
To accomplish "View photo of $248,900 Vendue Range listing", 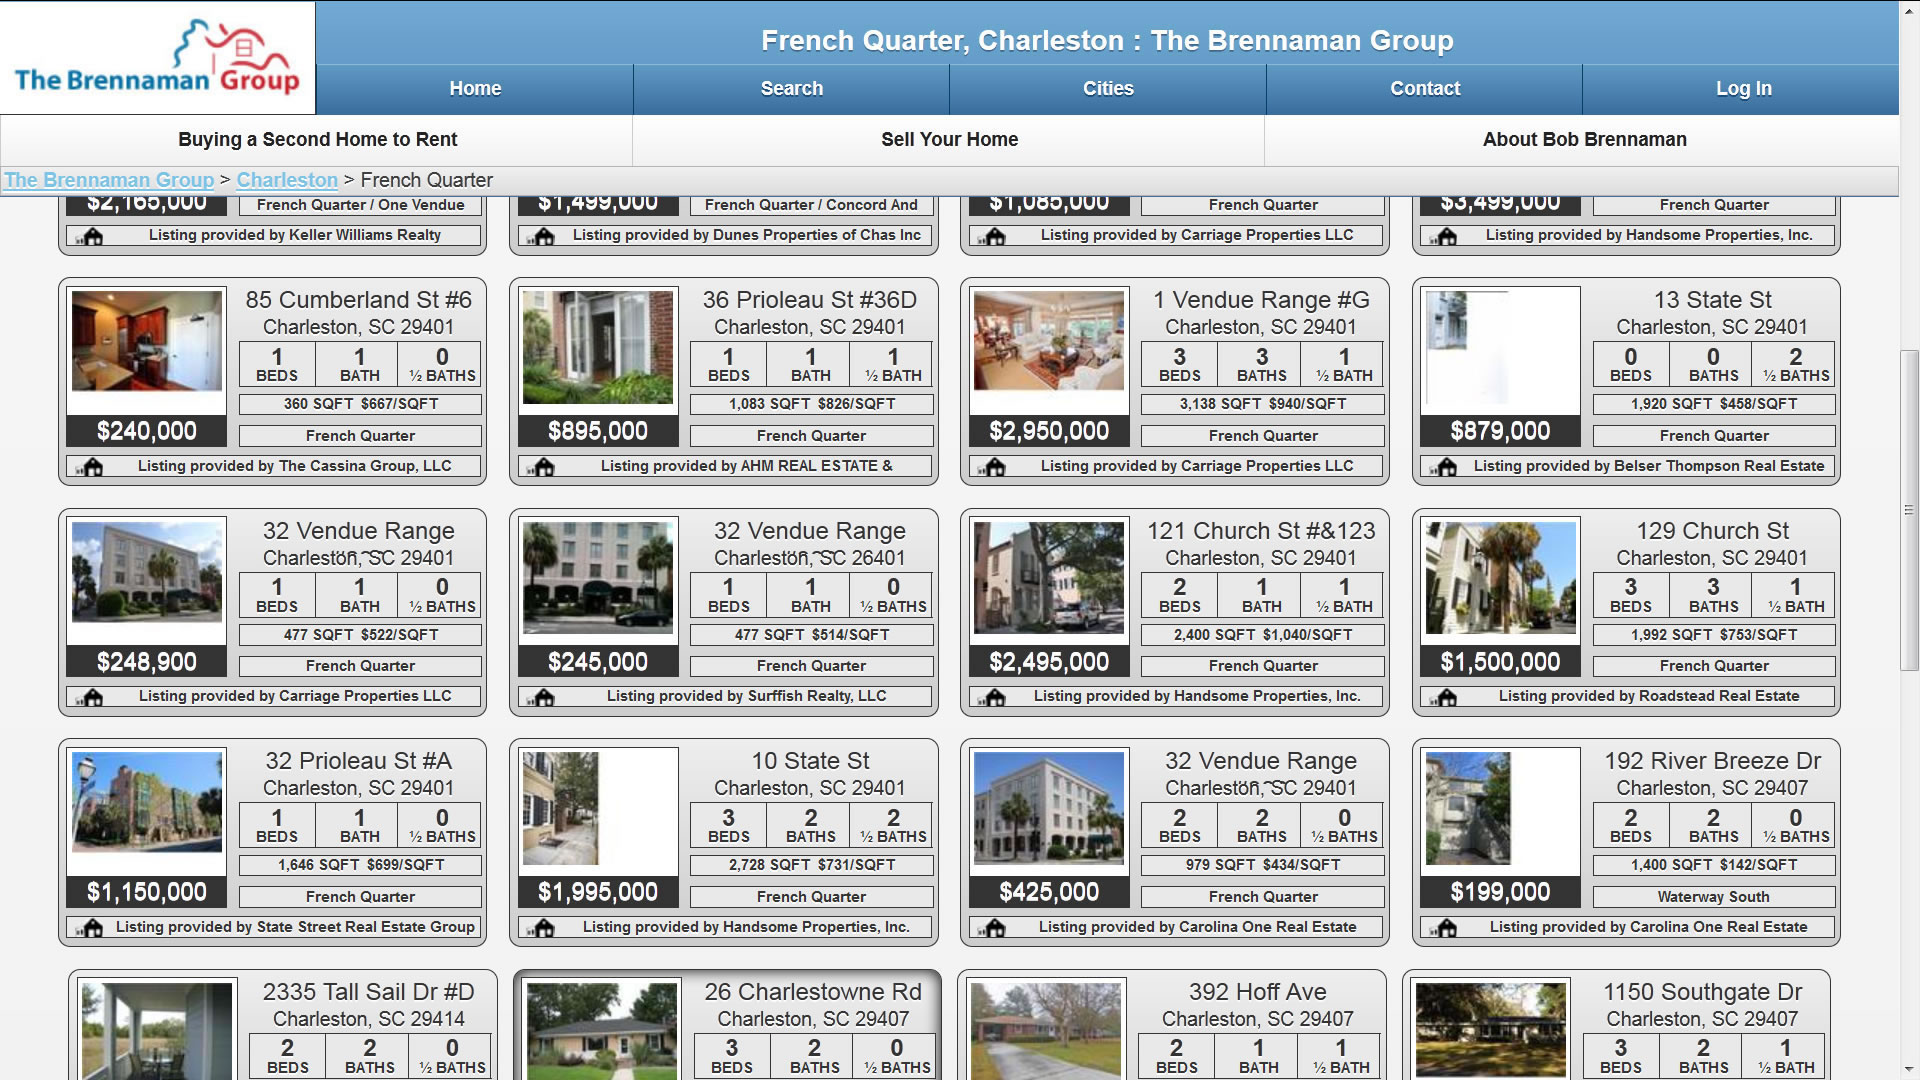I will (147, 572).
